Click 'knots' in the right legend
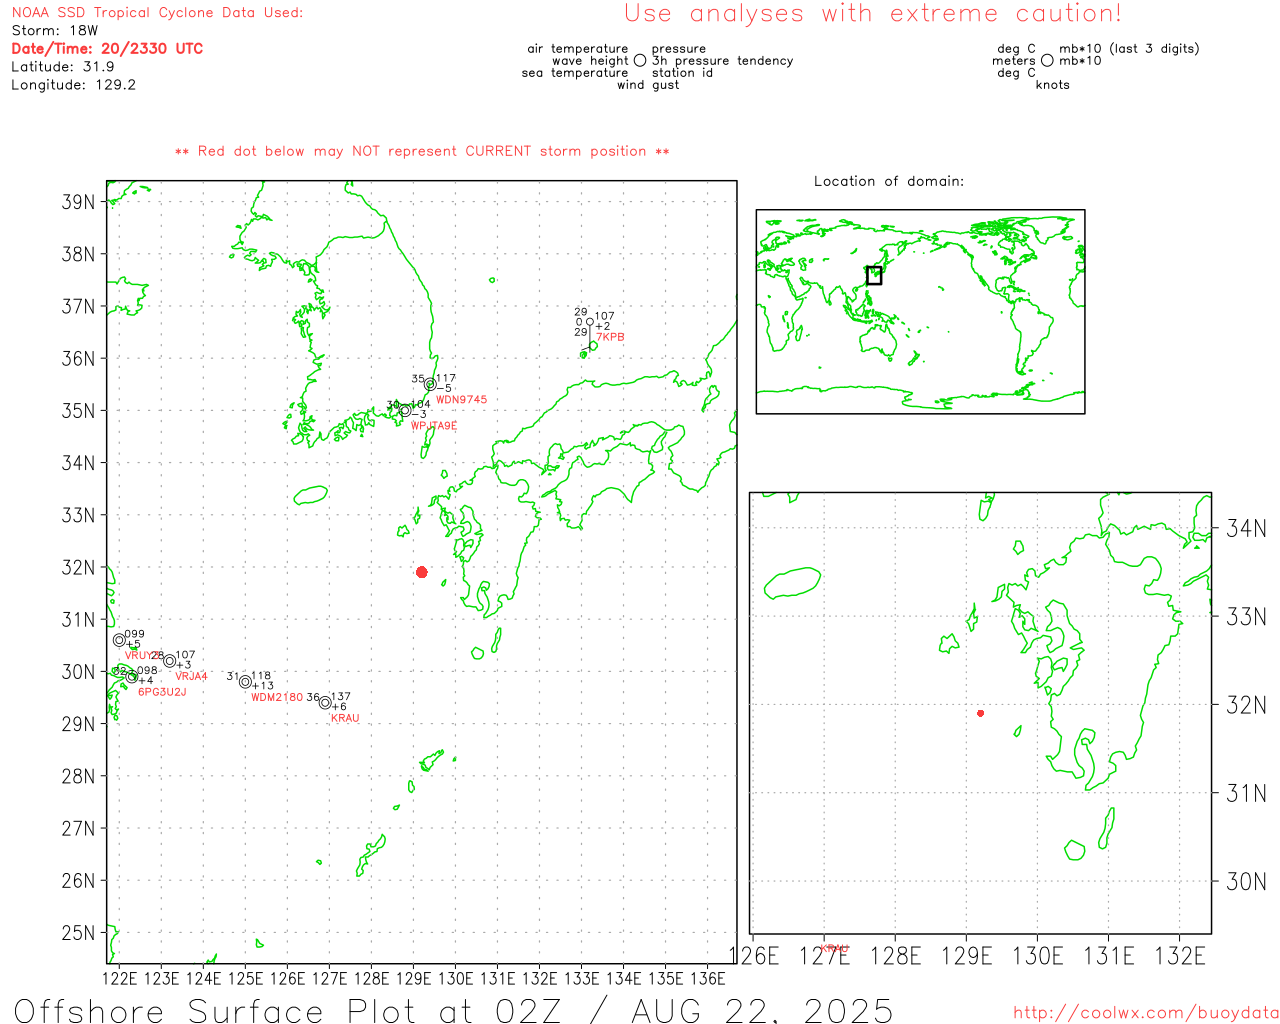 [x=1053, y=85]
